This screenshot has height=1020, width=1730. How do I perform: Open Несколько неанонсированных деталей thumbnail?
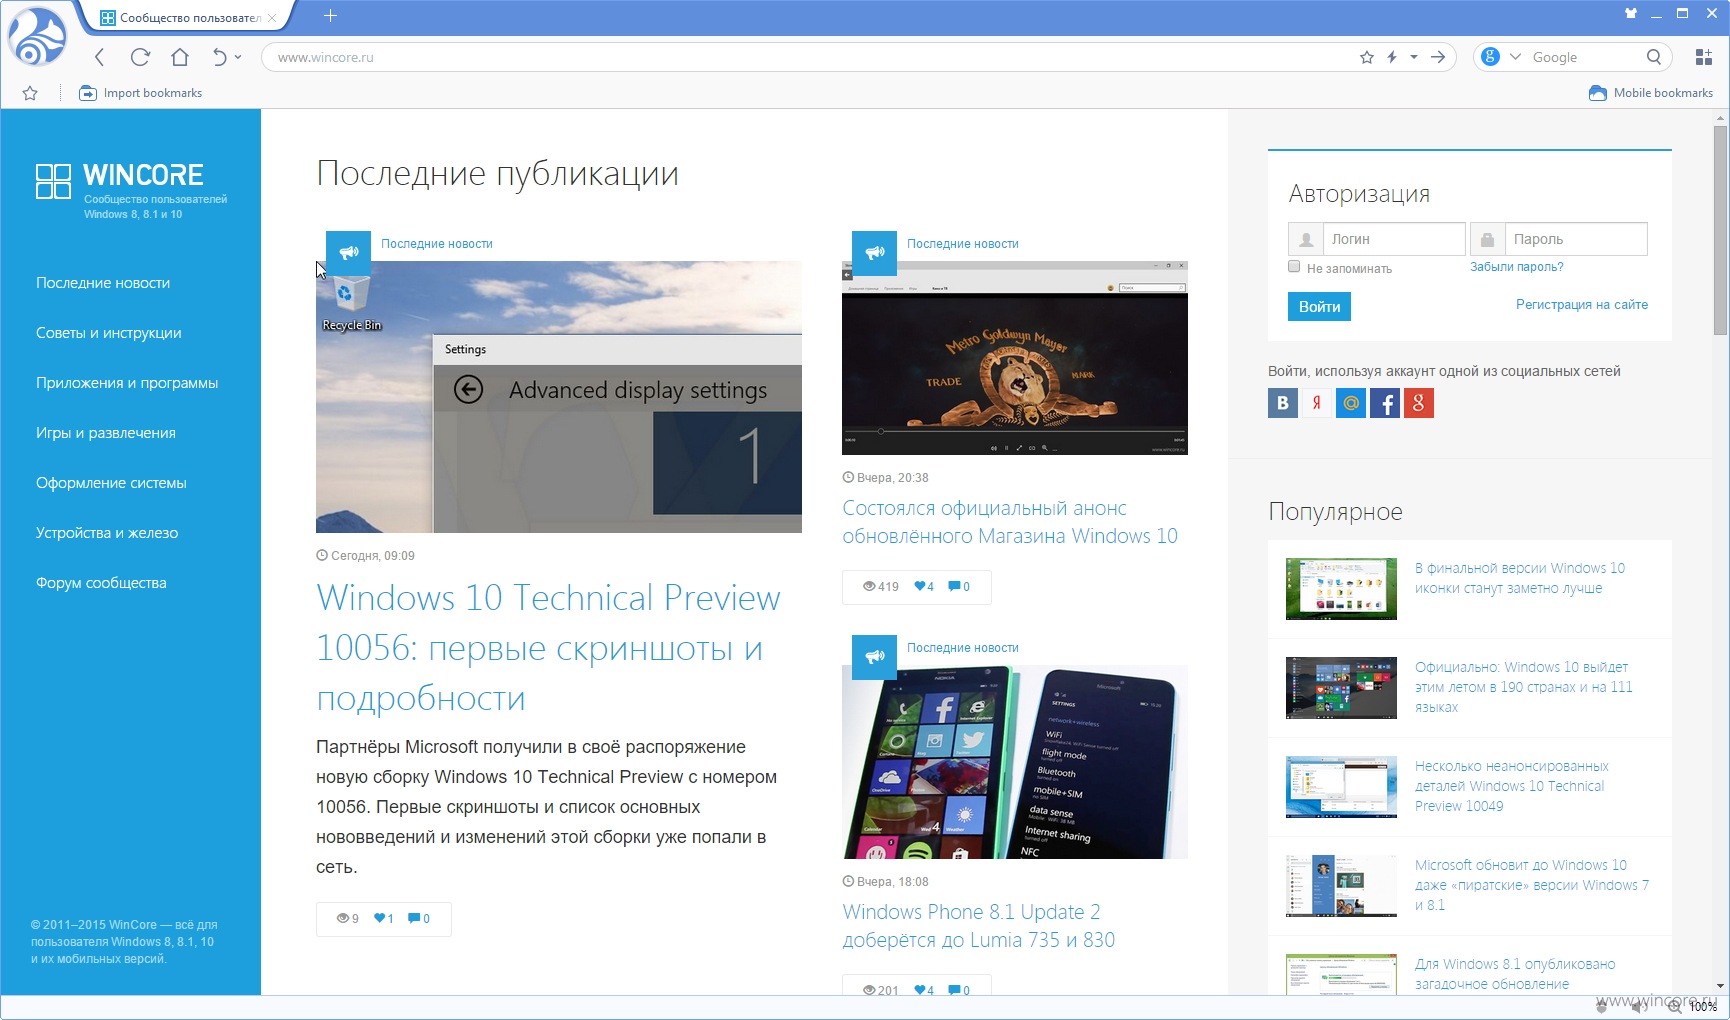(x=1341, y=787)
